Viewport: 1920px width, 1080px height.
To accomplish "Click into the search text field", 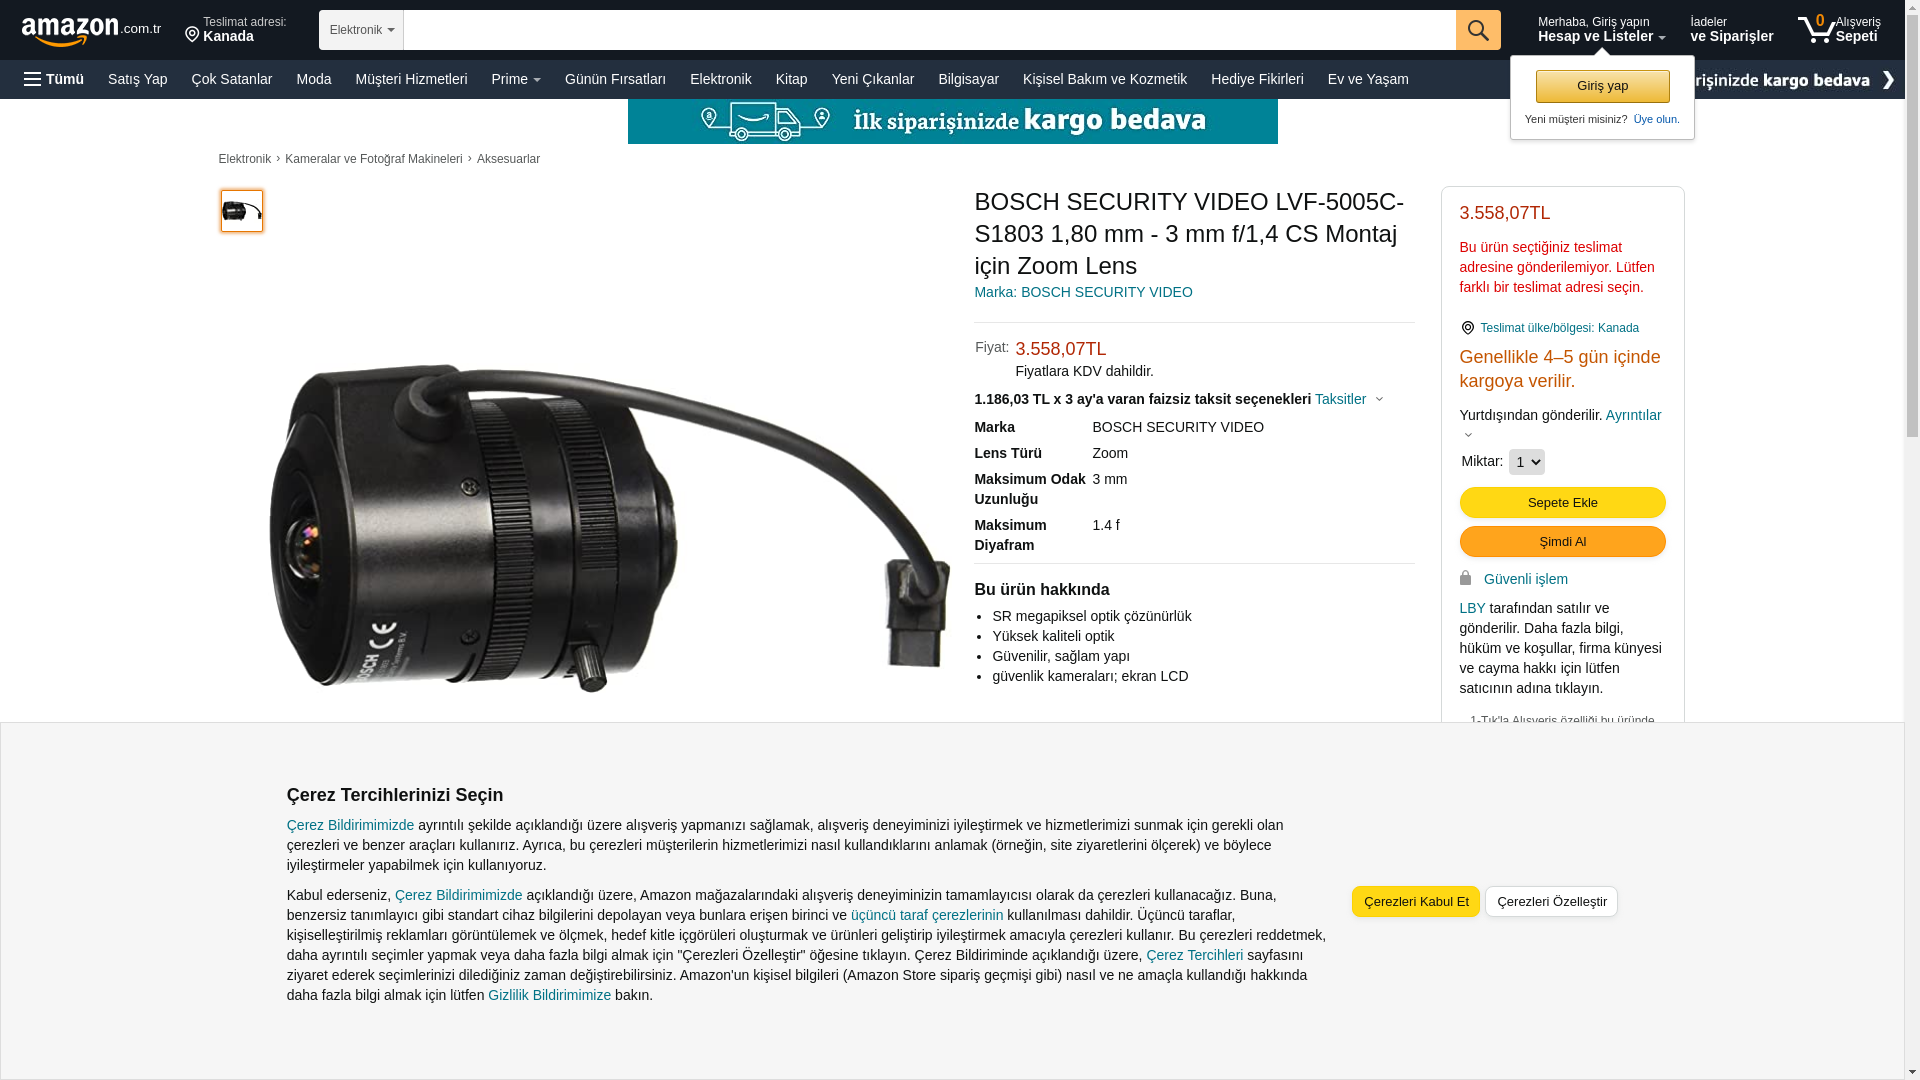I will click(929, 30).
